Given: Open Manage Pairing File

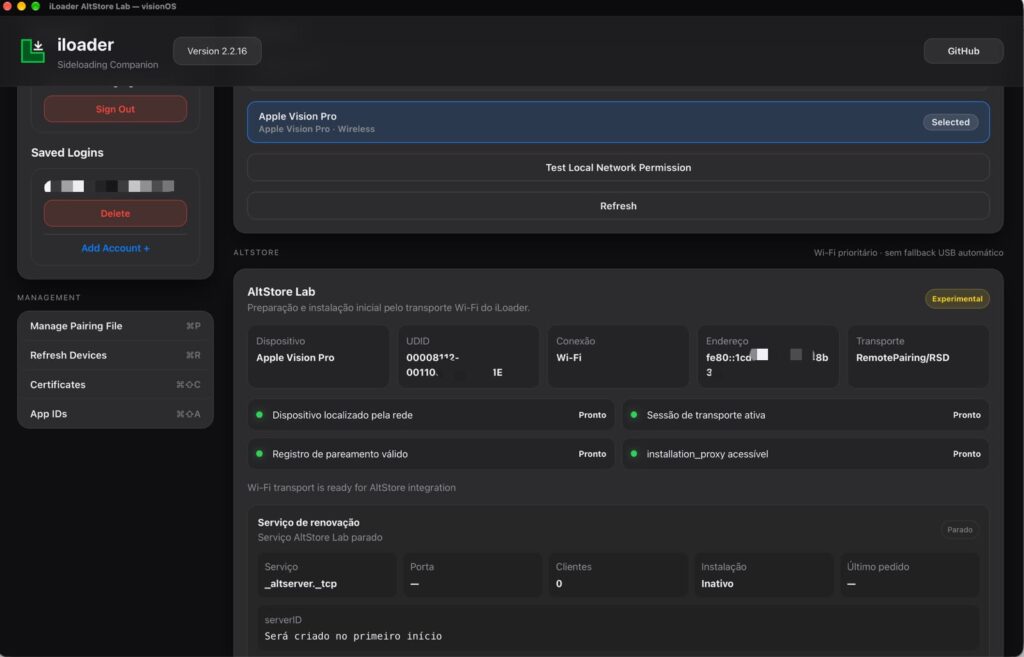Looking at the screenshot, I should [115, 326].
